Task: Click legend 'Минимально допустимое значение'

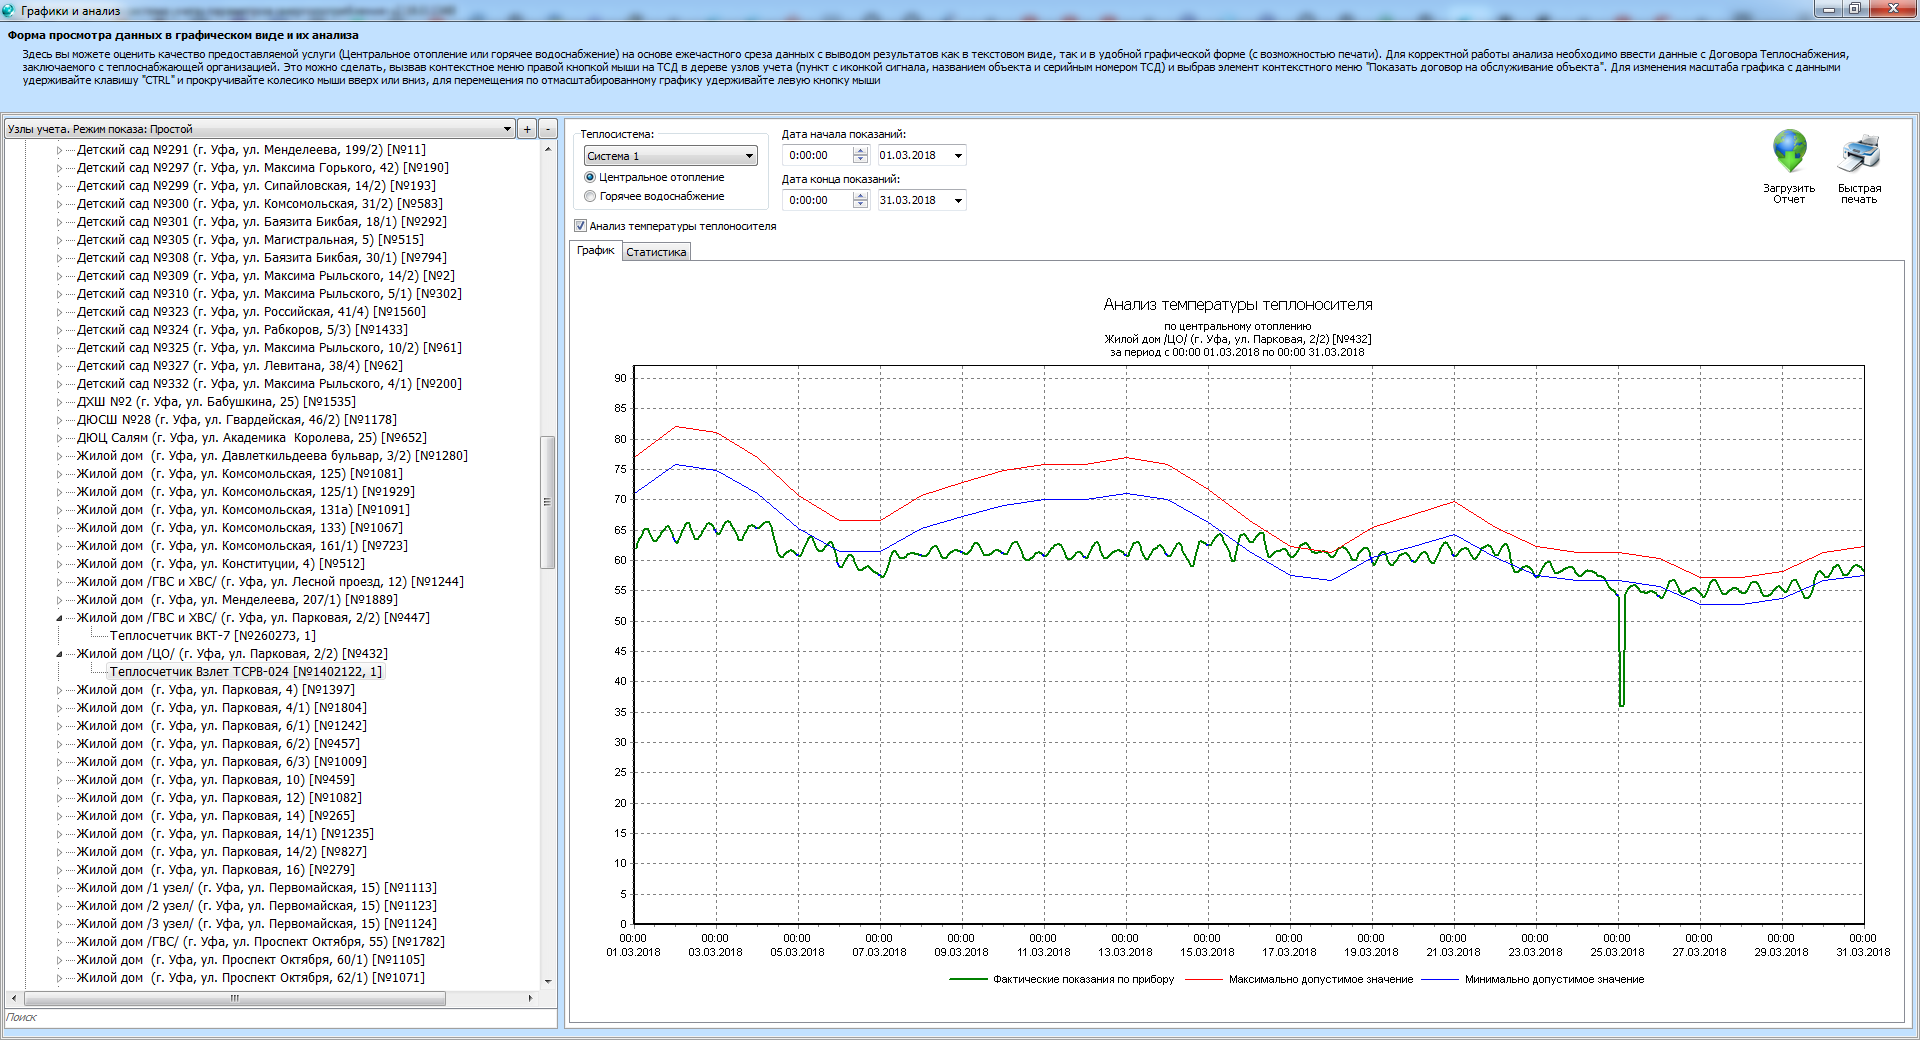Action: (1555, 979)
